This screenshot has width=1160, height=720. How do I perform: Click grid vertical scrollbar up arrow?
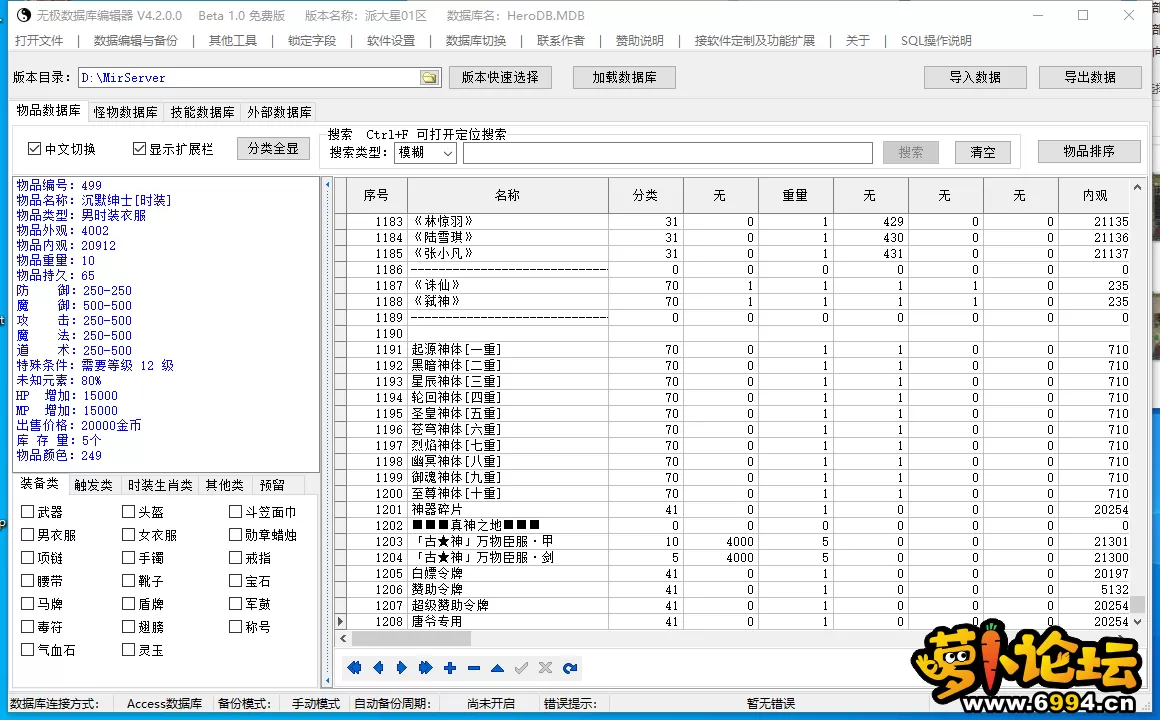click(1137, 187)
